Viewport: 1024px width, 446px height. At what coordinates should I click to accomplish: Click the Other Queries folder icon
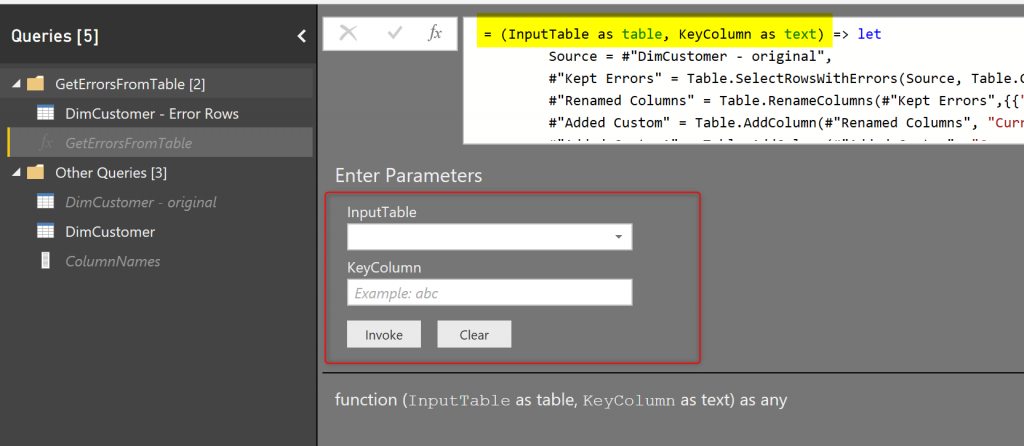point(36,173)
